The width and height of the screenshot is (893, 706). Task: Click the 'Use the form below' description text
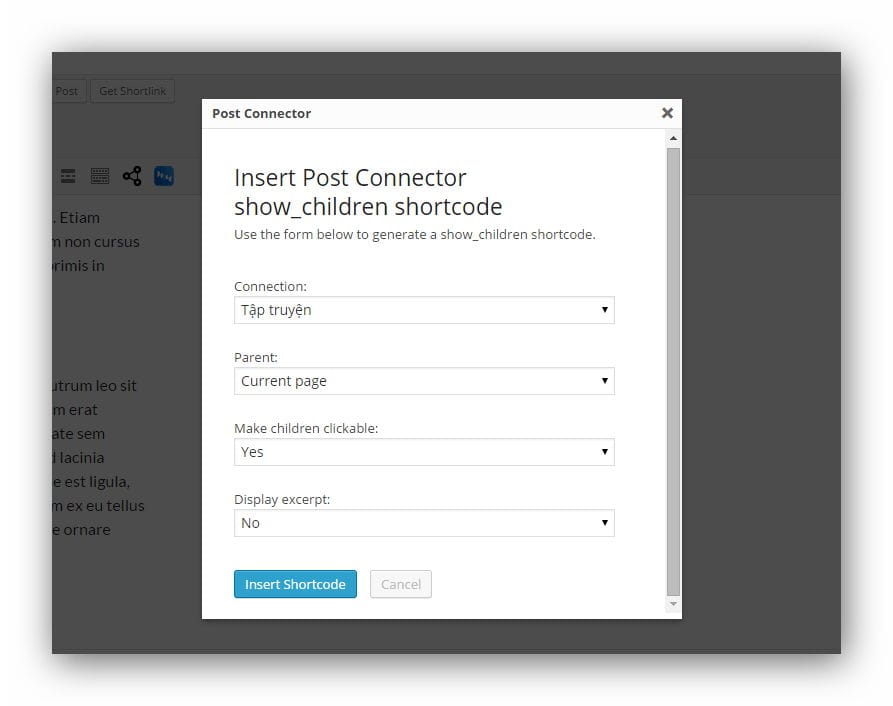(x=415, y=235)
